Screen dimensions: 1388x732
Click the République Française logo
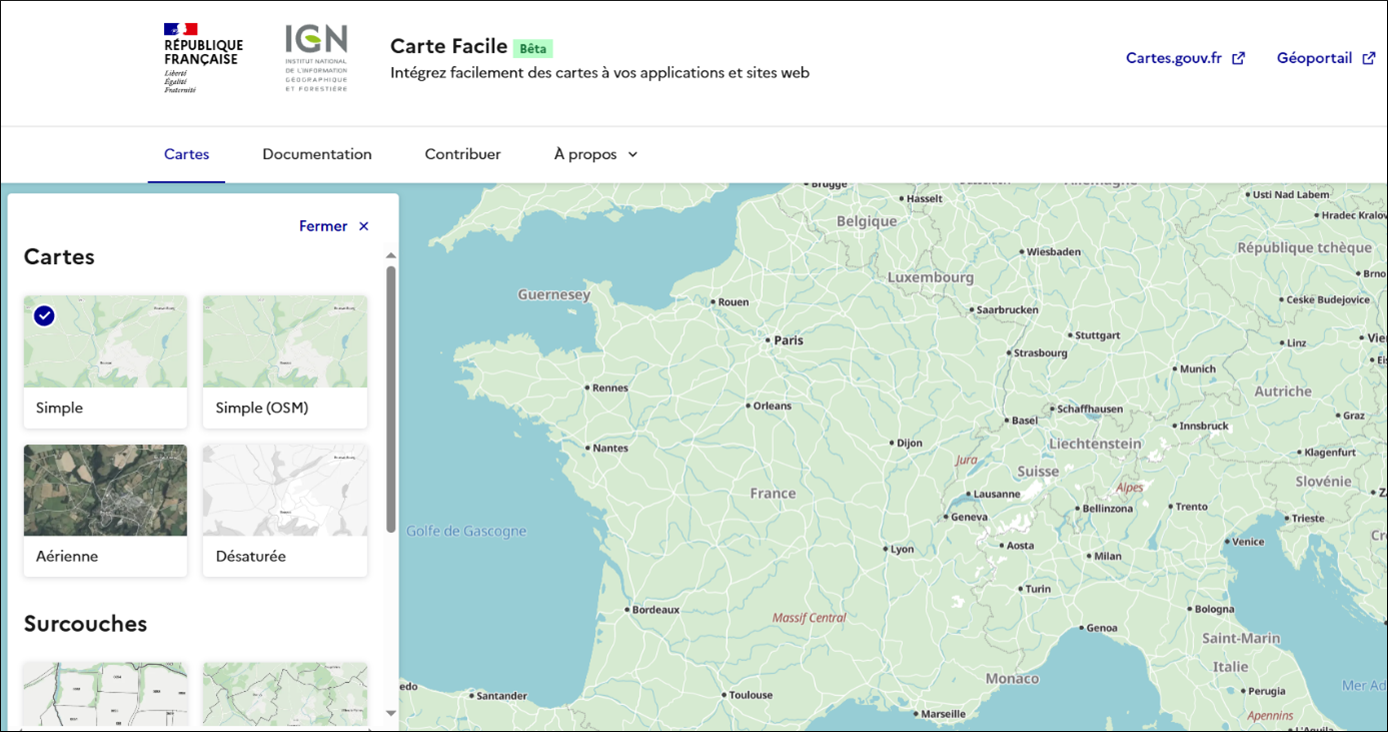pyautogui.click(x=203, y=59)
